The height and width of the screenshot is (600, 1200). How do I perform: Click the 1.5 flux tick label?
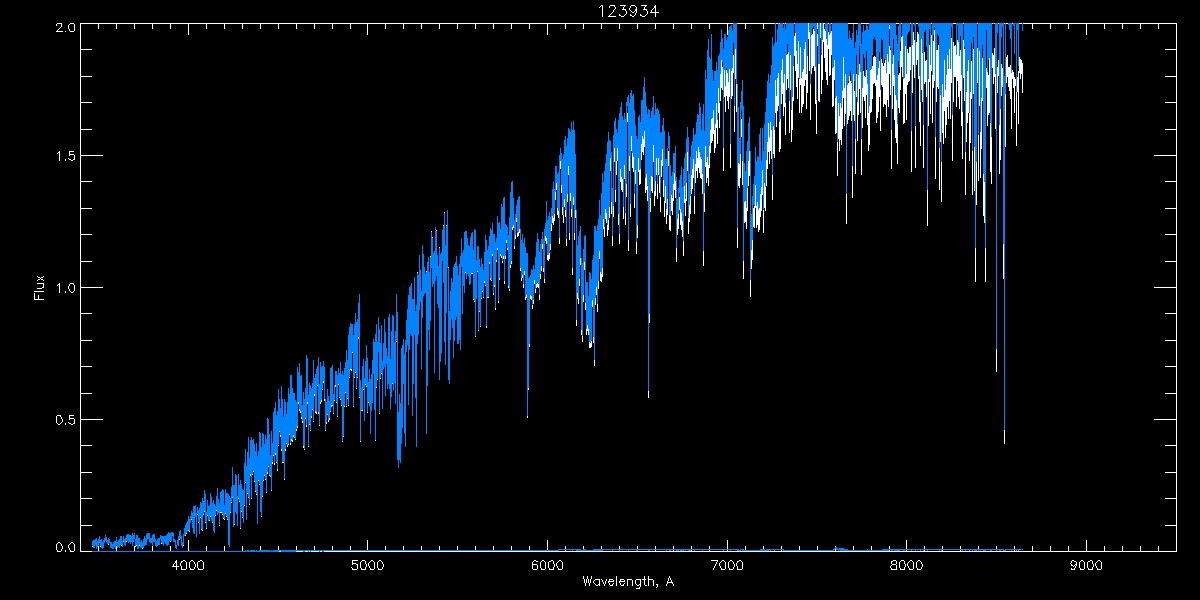(x=64, y=157)
